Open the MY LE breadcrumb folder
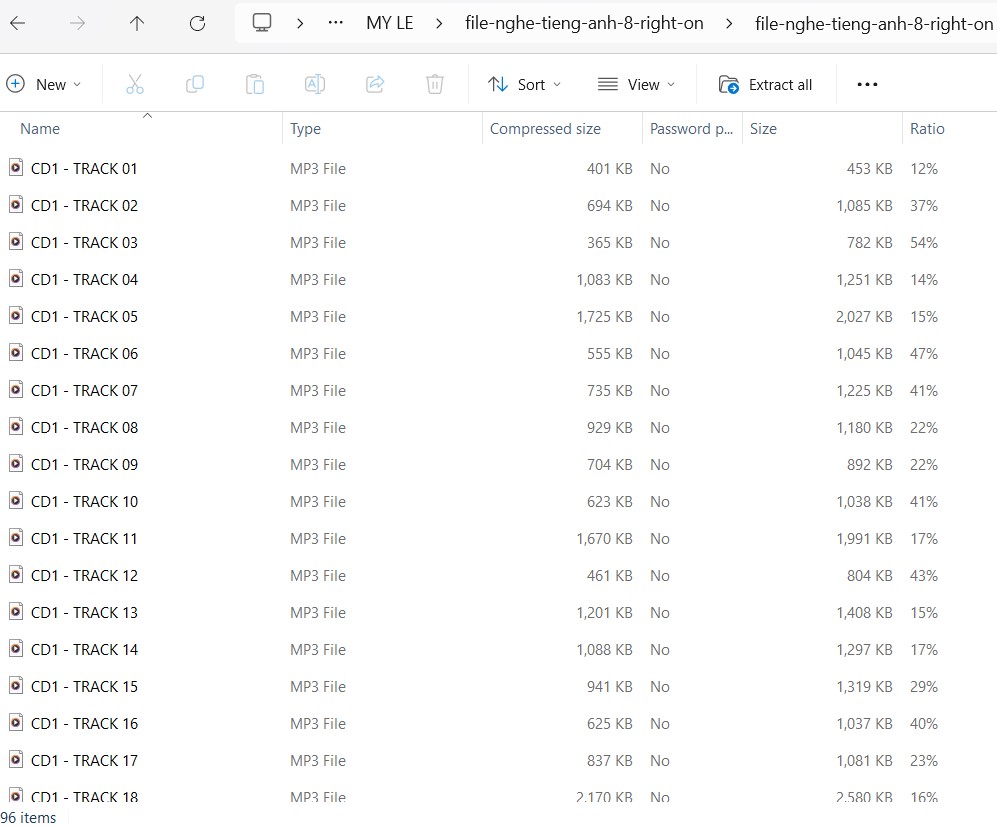997x827 pixels. point(390,22)
